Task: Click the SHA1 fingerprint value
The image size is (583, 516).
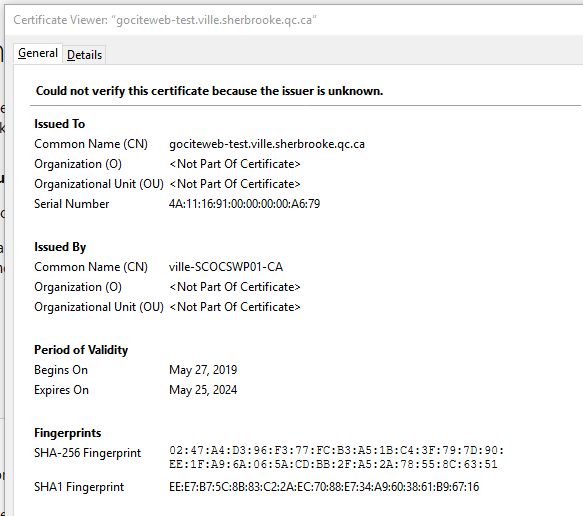Action: (324, 487)
